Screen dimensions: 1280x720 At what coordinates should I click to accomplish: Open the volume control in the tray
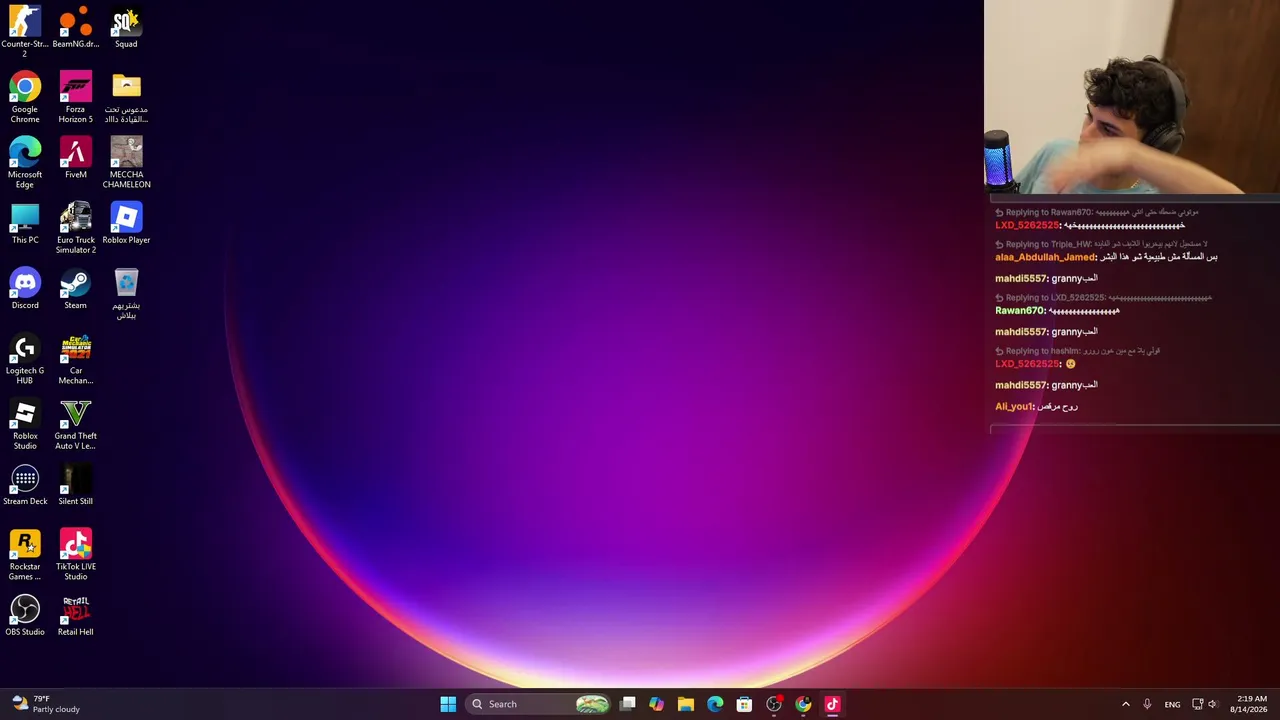[1213, 704]
